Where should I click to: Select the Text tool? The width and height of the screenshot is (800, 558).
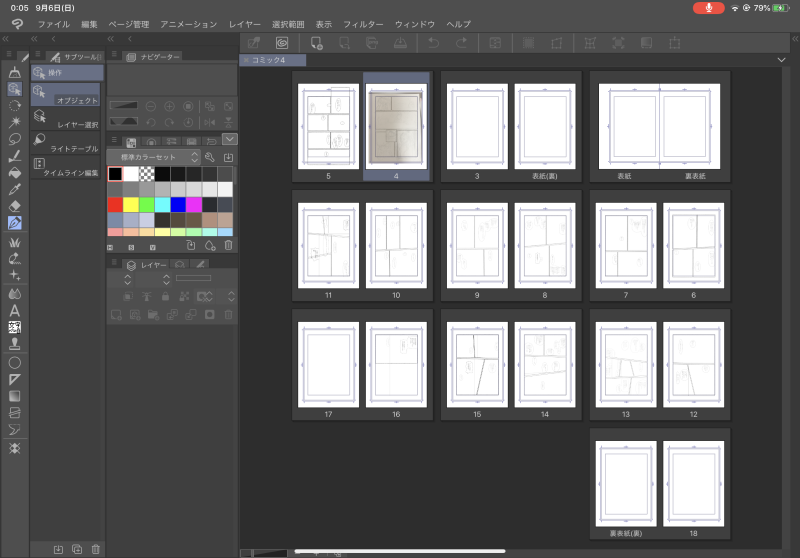pyautogui.click(x=15, y=310)
